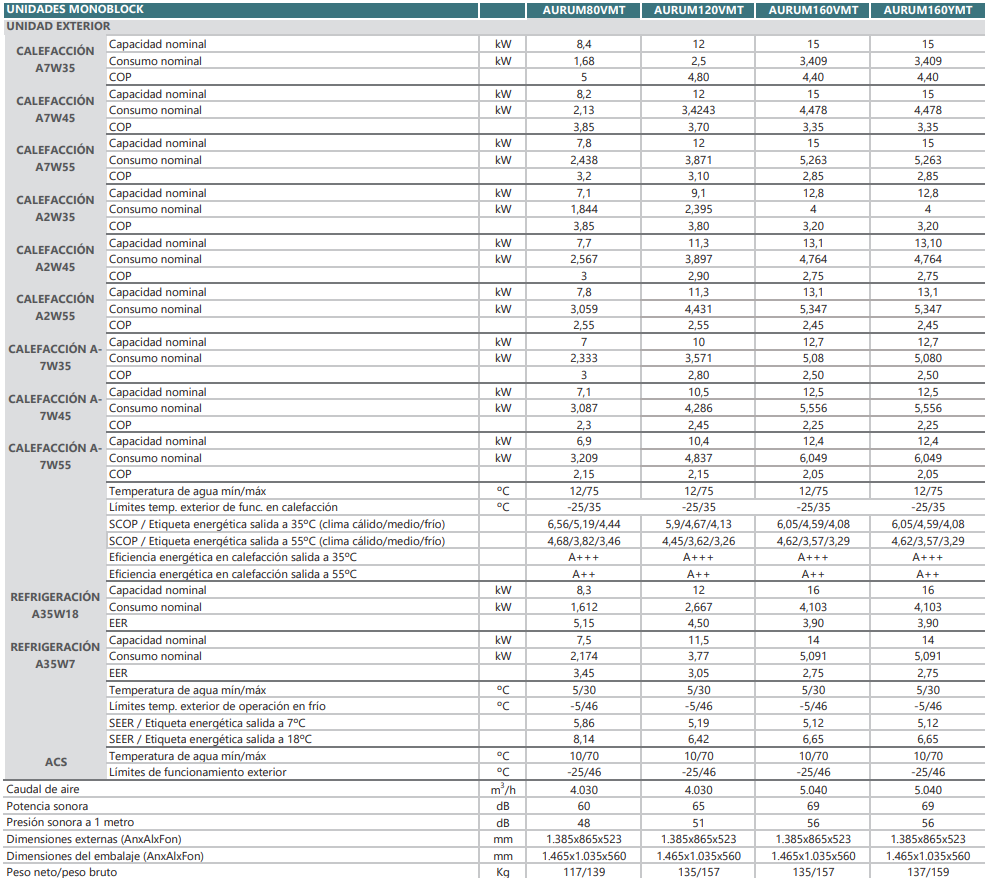991x878 pixels.
Task: Select the 3,4243 consumption value
Action: click(698, 110)
